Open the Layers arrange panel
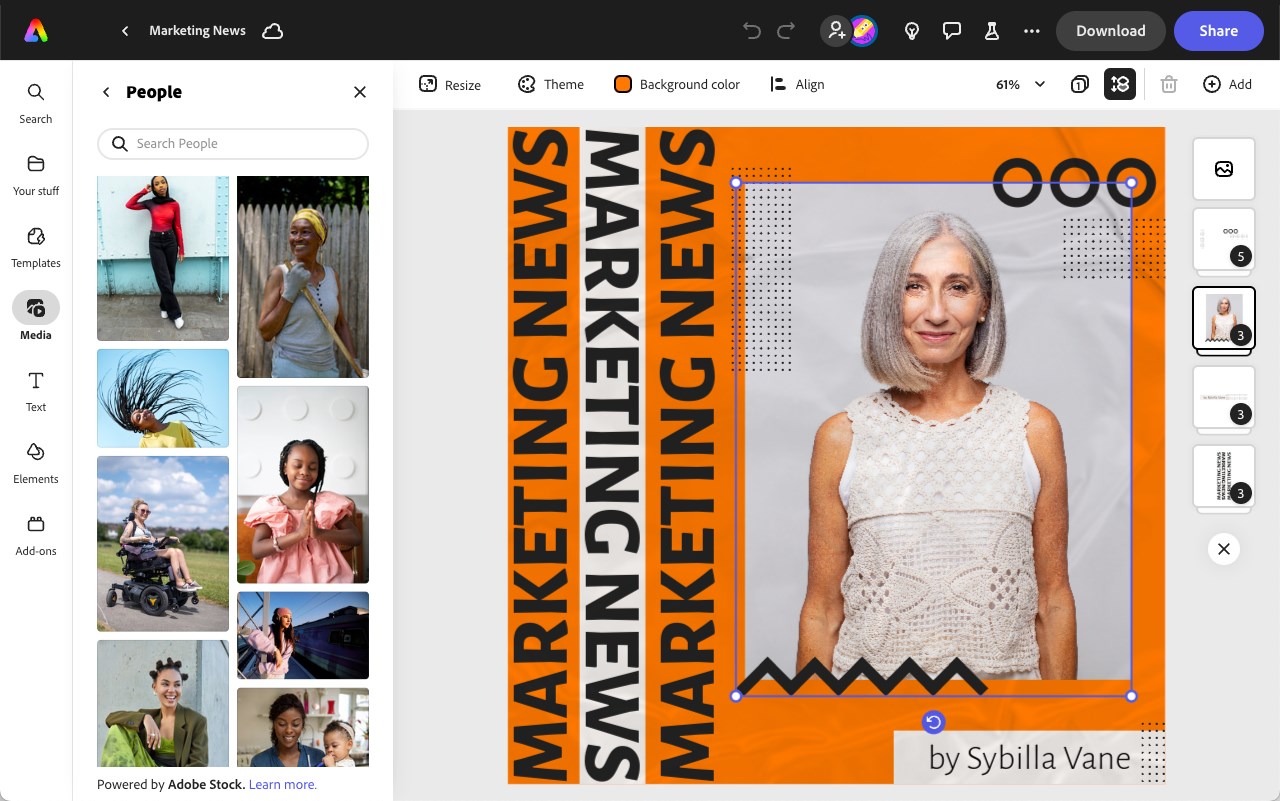 pyautogui.click(x=1120, y=84)
